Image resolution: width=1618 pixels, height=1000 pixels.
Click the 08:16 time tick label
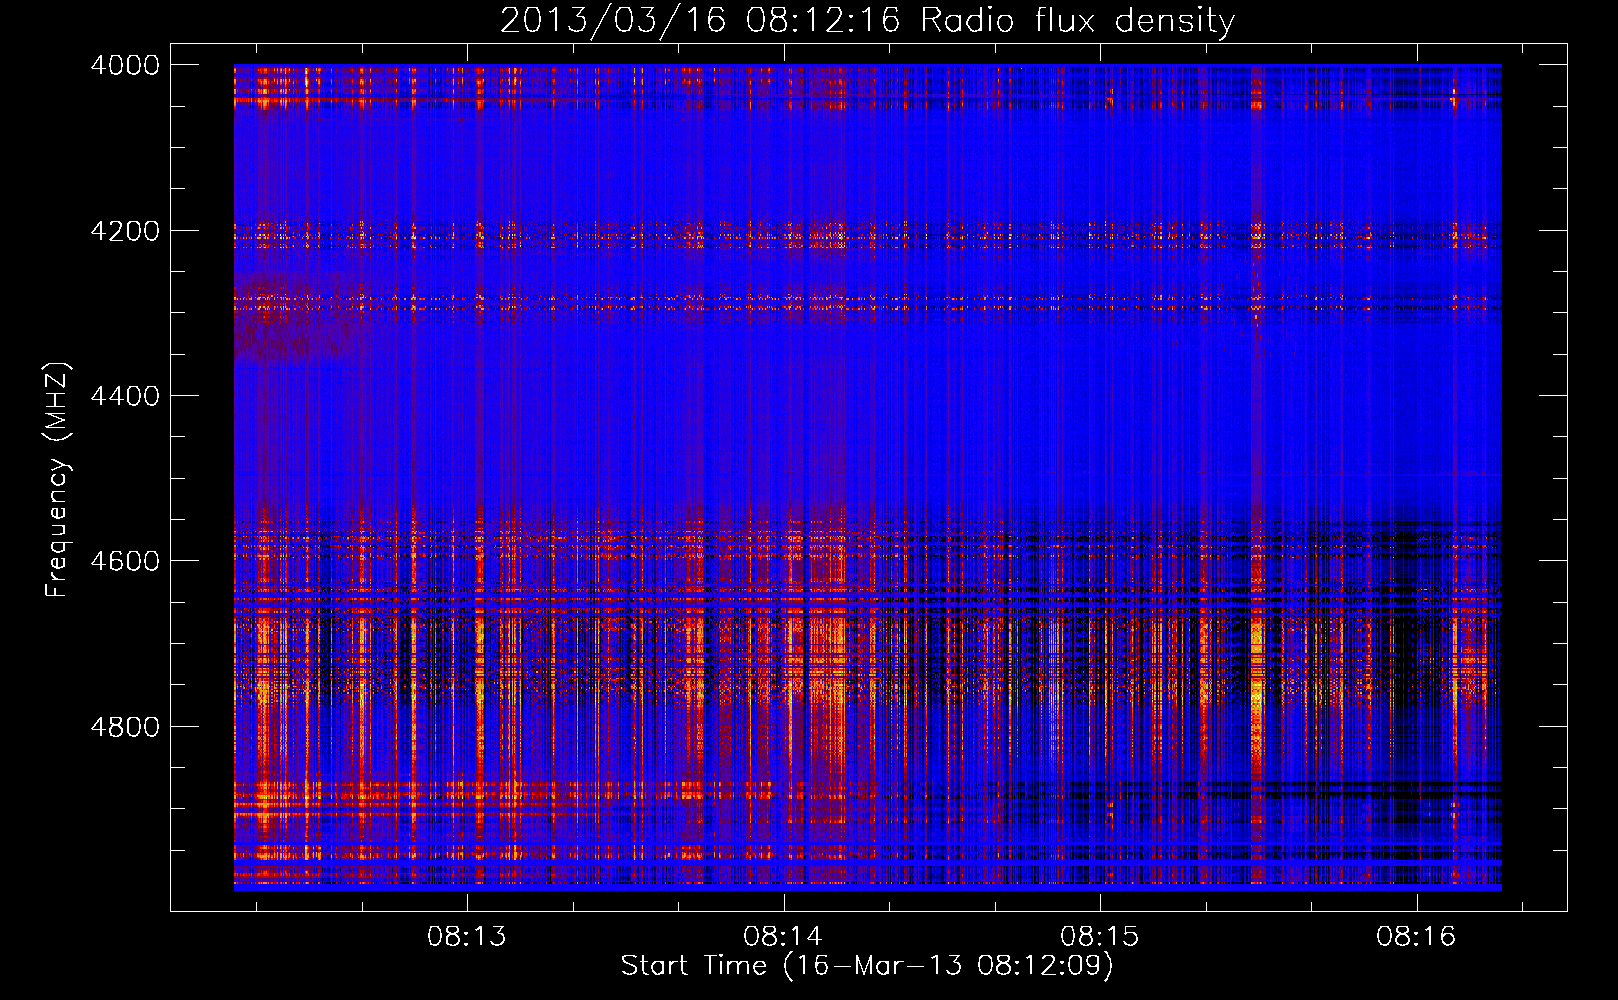(1416, 937)
